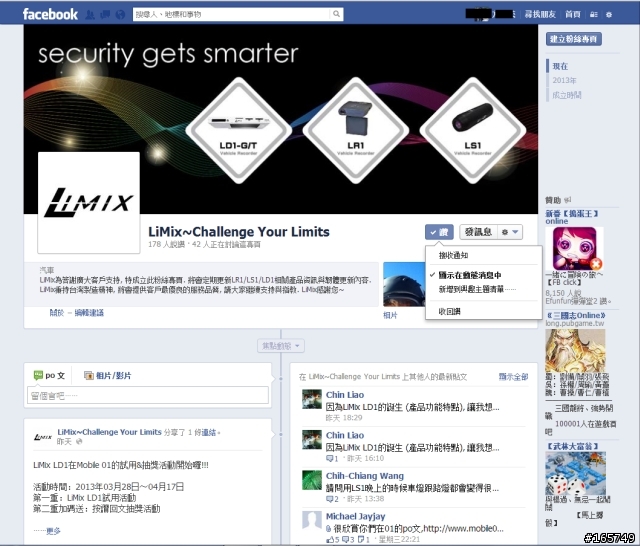Image resolution: width=640 pixels, height=546 pixels.
Task: Click Michael Jayjay default avatar
Action: tap(311, 521)
